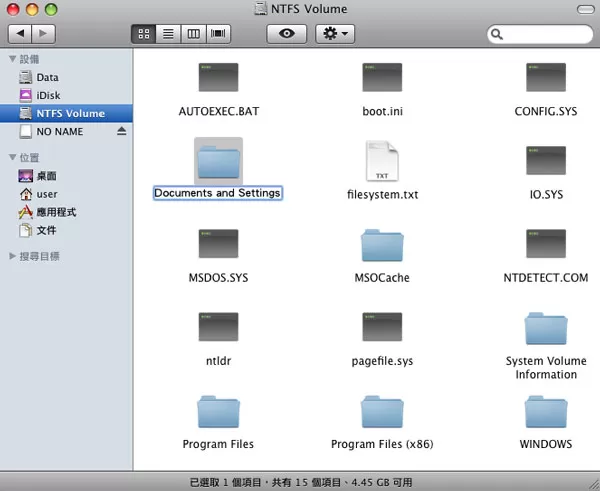Go forward with the right arrow button
This screenshot has height=491, width=600.
click(x=44, y=34)
